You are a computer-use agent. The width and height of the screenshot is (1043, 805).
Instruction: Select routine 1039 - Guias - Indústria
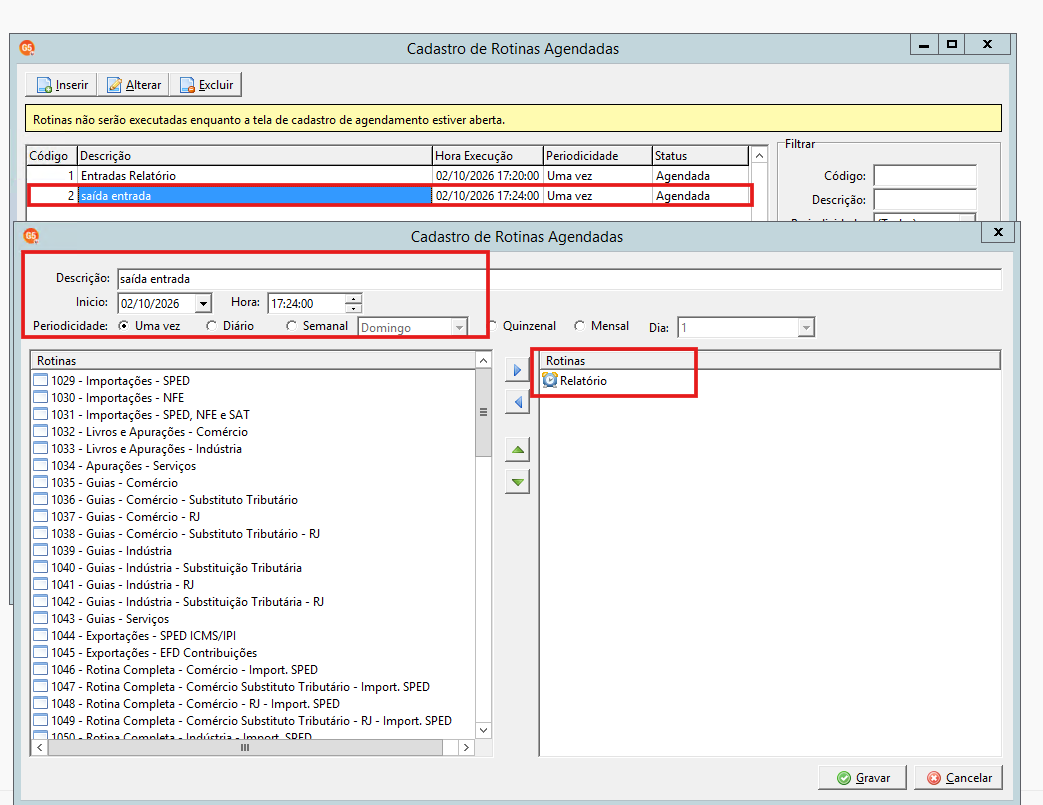click(x=103, y=551)
